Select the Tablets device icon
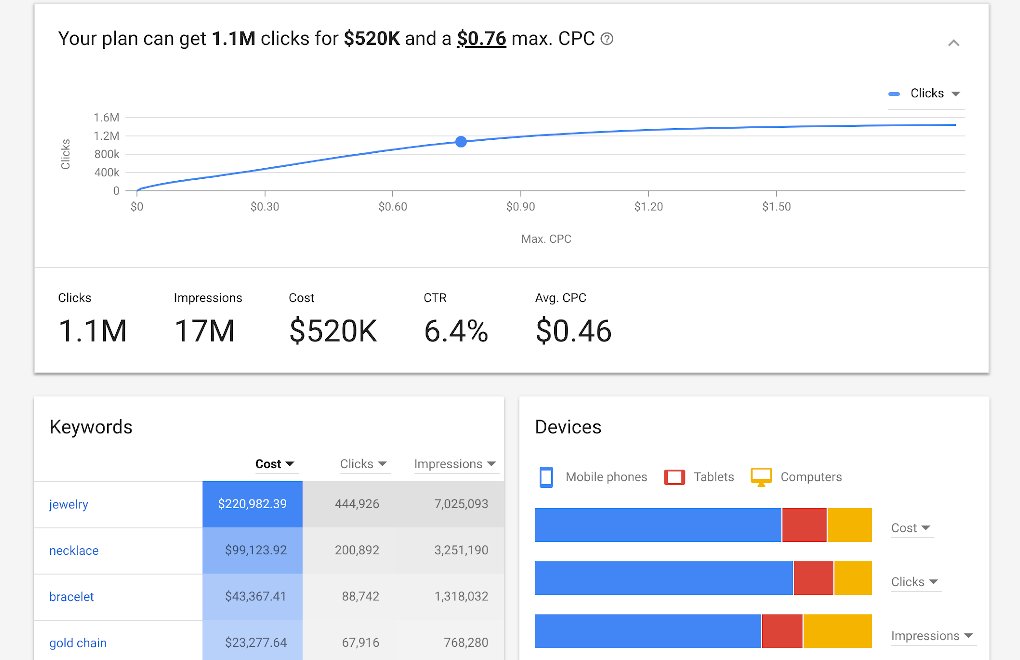 (x=674, y=477)
